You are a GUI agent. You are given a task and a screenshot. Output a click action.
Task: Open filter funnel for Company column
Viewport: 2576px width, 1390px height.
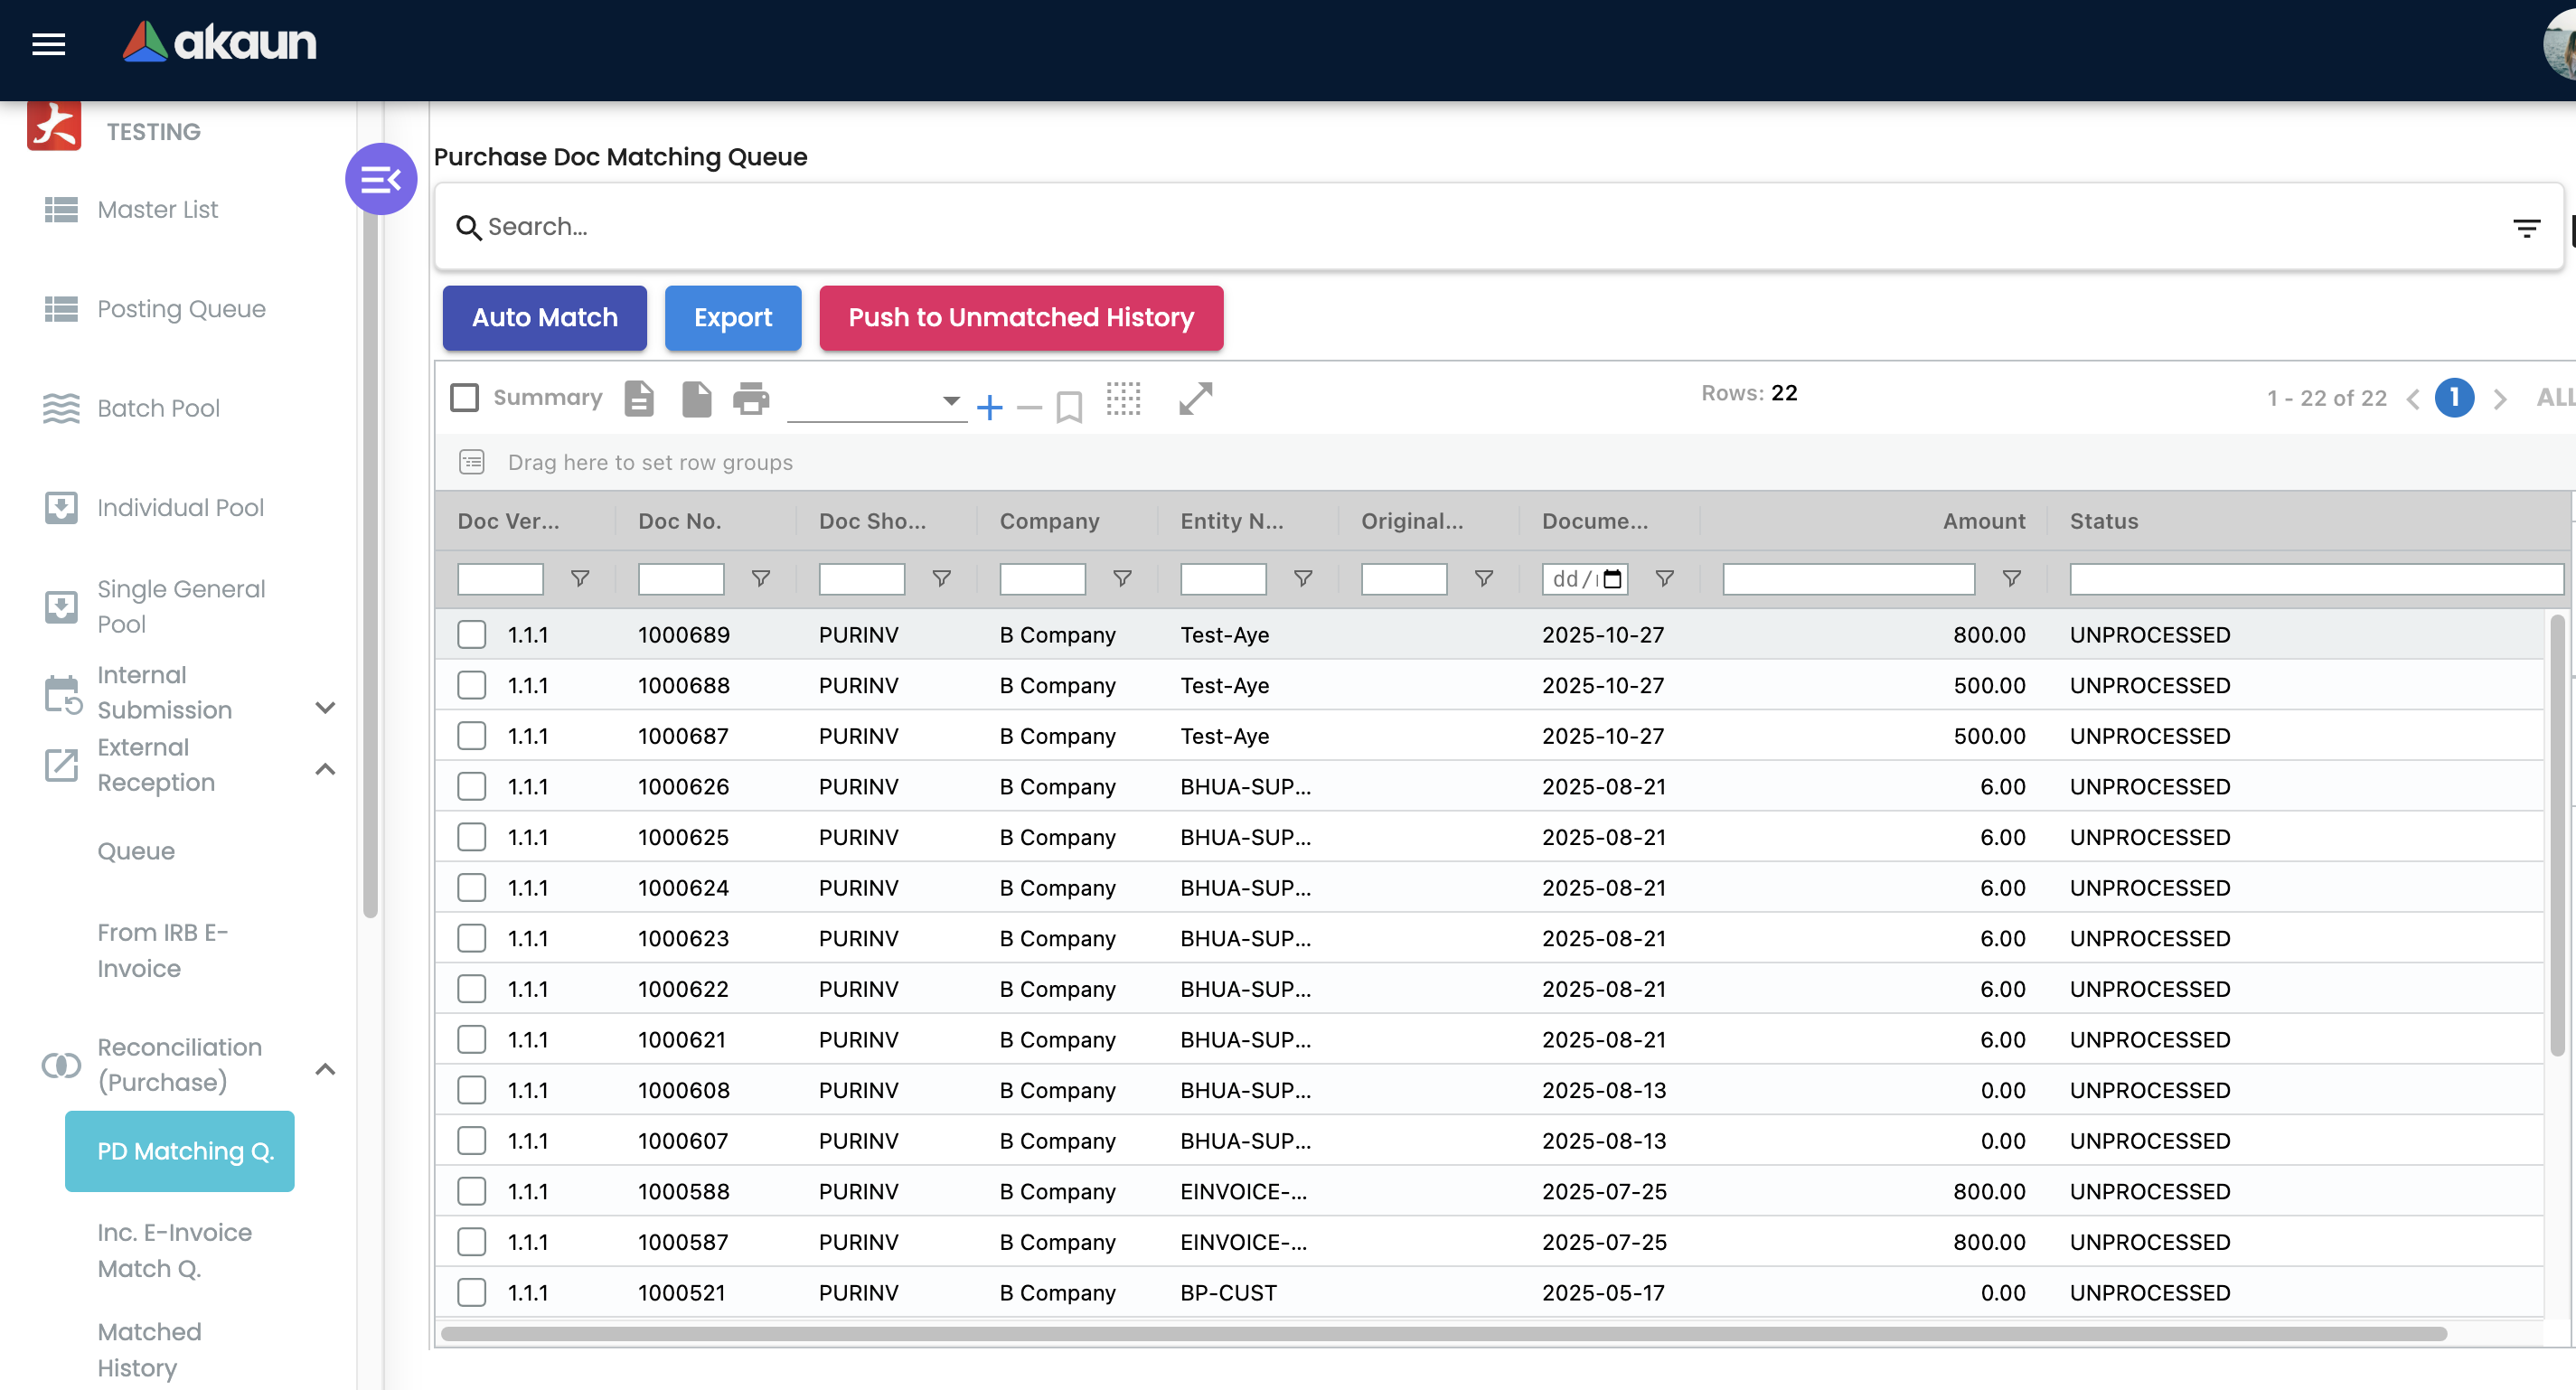click(x=1122, y=579)
